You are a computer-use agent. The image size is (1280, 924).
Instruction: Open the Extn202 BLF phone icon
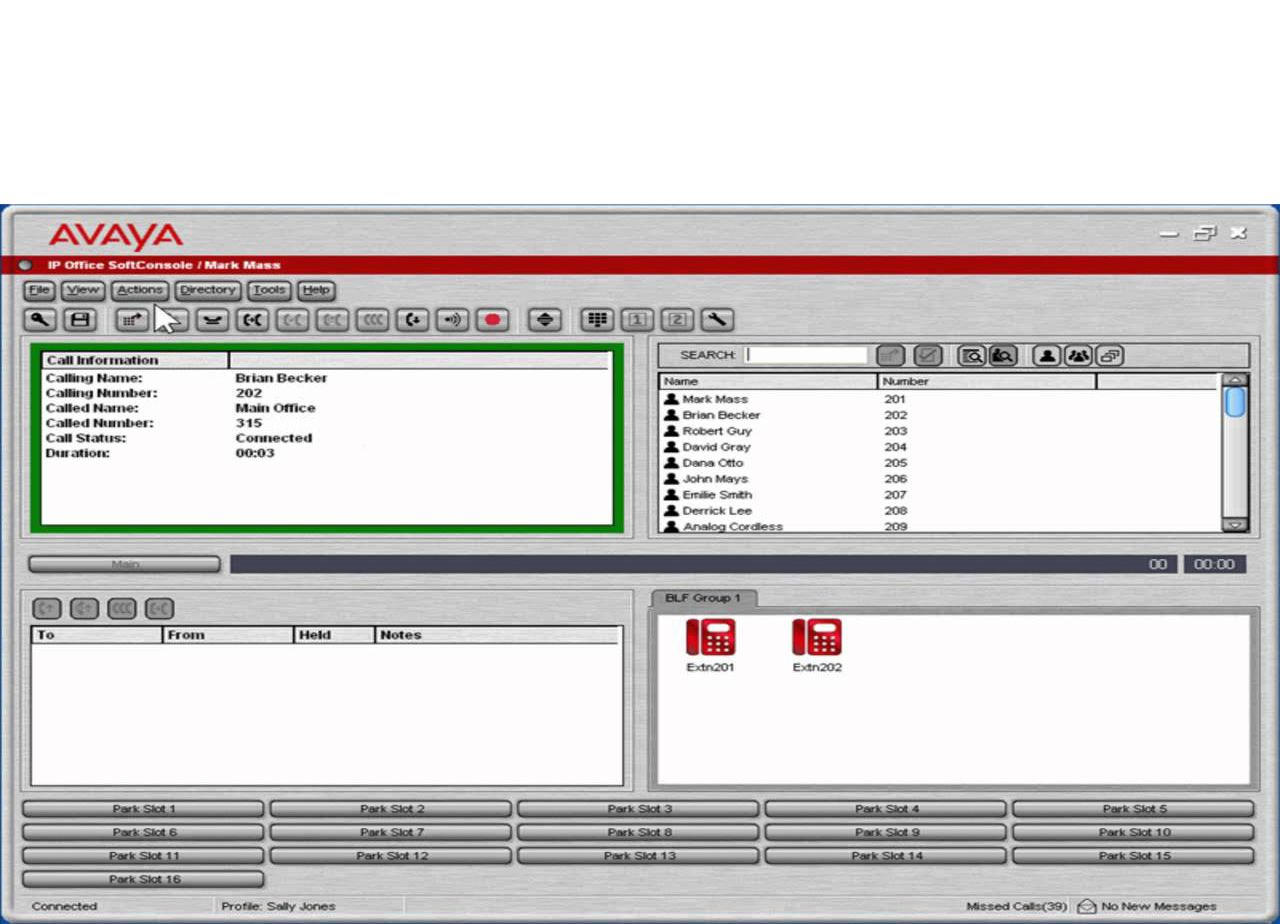(817, 638)
